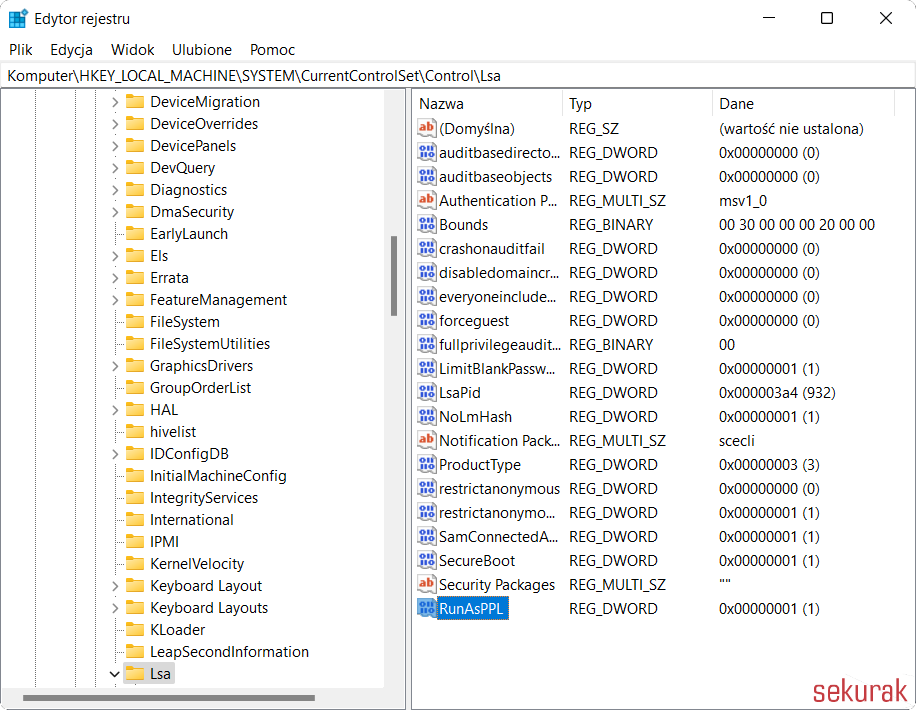Click the HAL folder icon

(135, 410)
